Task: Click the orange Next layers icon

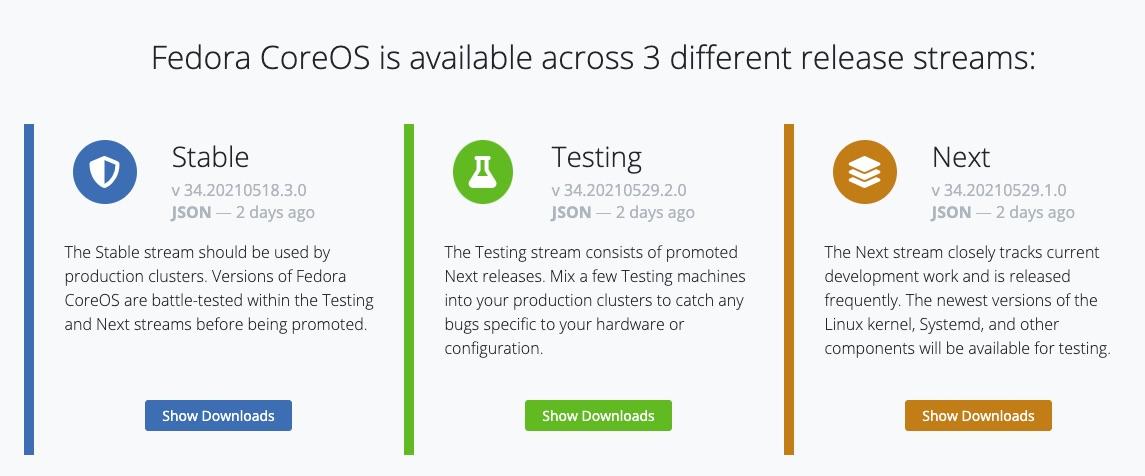Action: click(x=865, y=172)
